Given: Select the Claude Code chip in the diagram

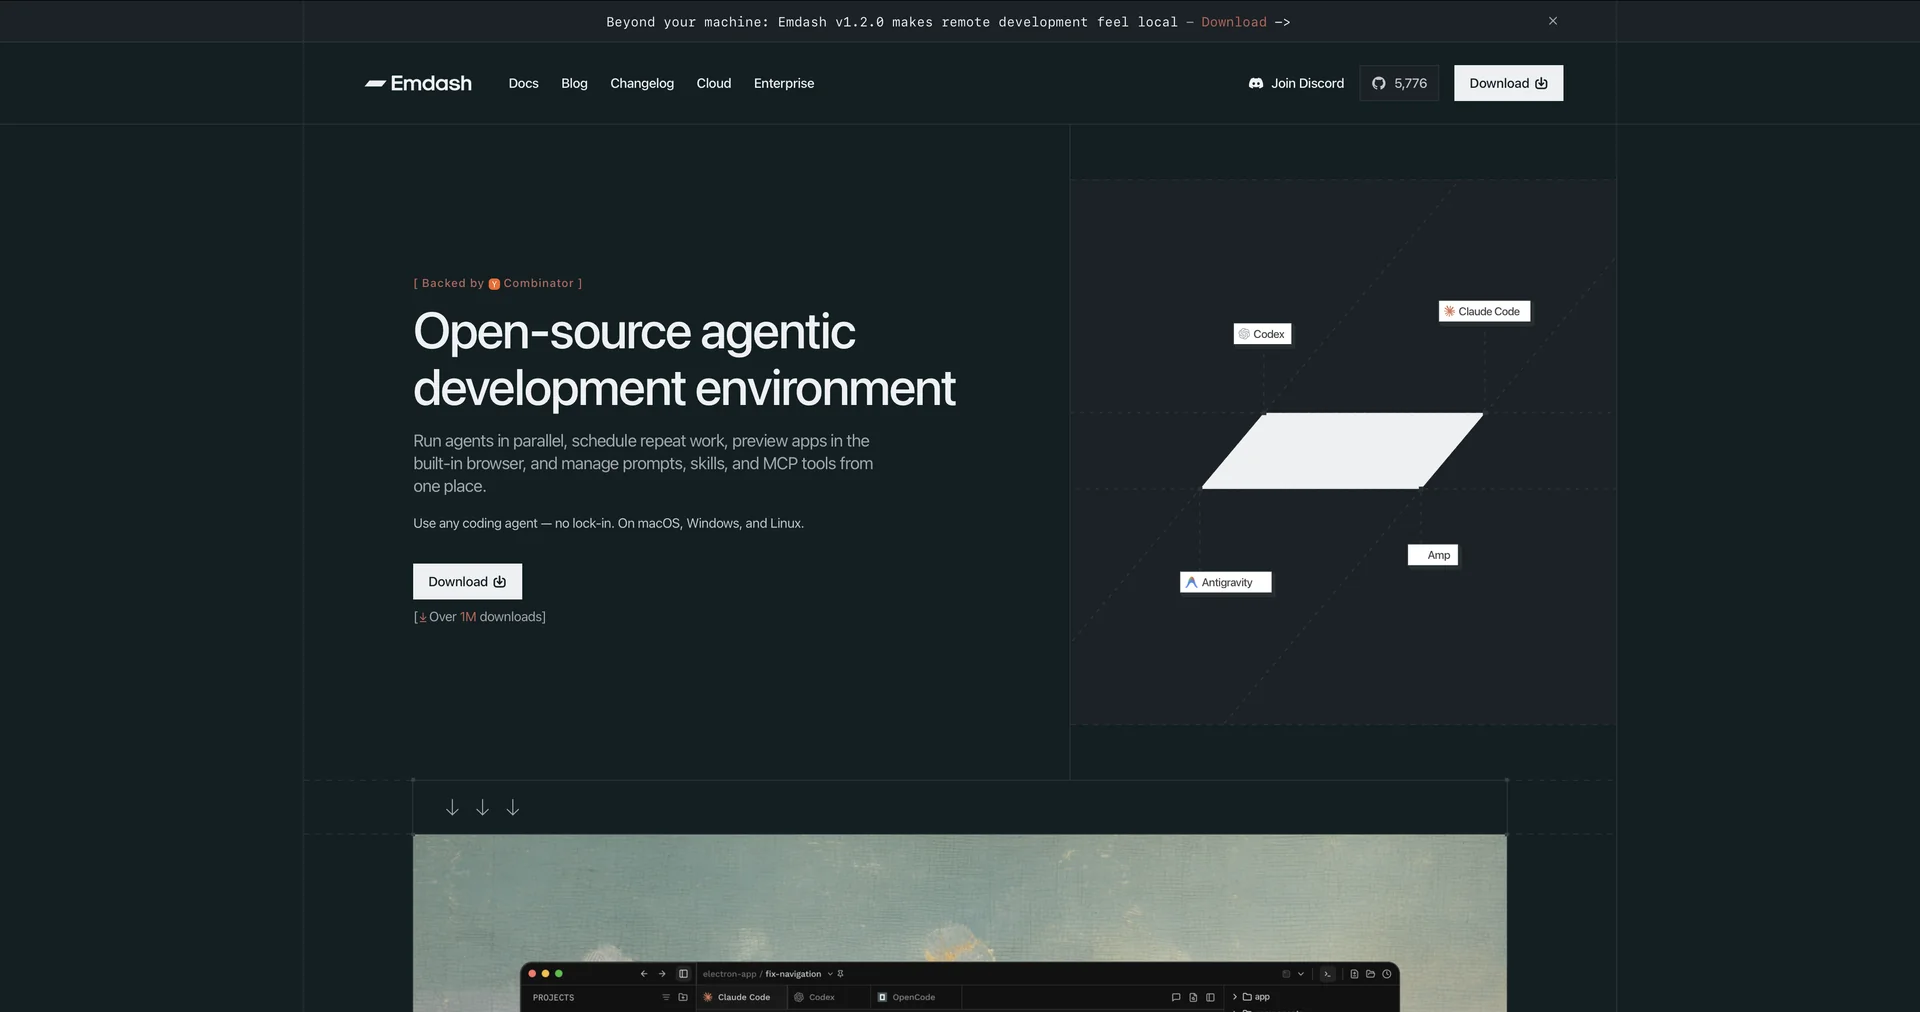Looking at the screenshot, I should pyautogui.click(x=1484, y=311).
